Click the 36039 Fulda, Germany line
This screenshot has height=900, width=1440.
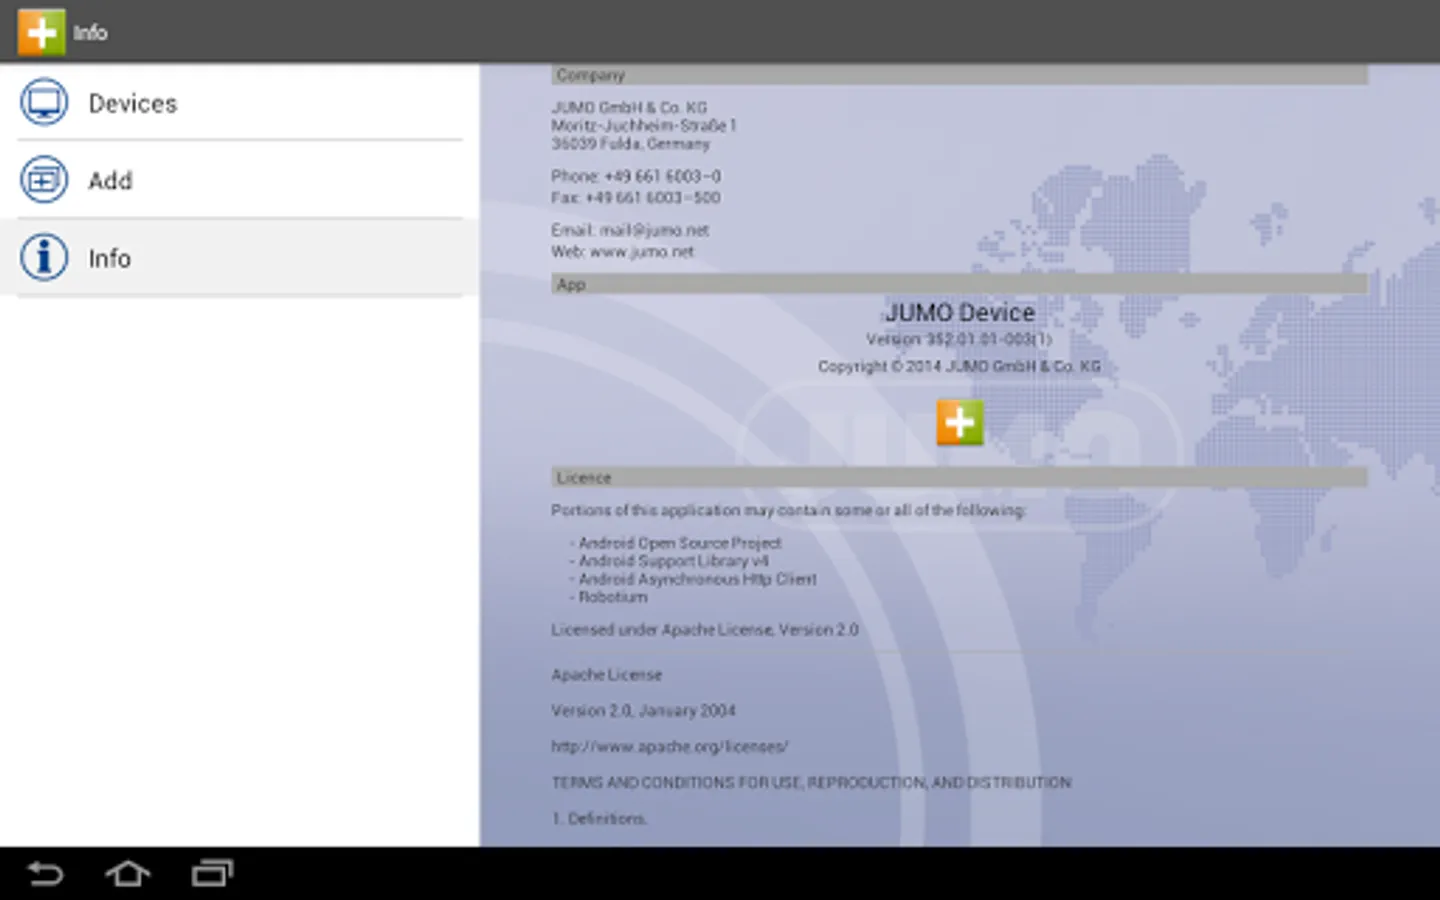point(631,143)
